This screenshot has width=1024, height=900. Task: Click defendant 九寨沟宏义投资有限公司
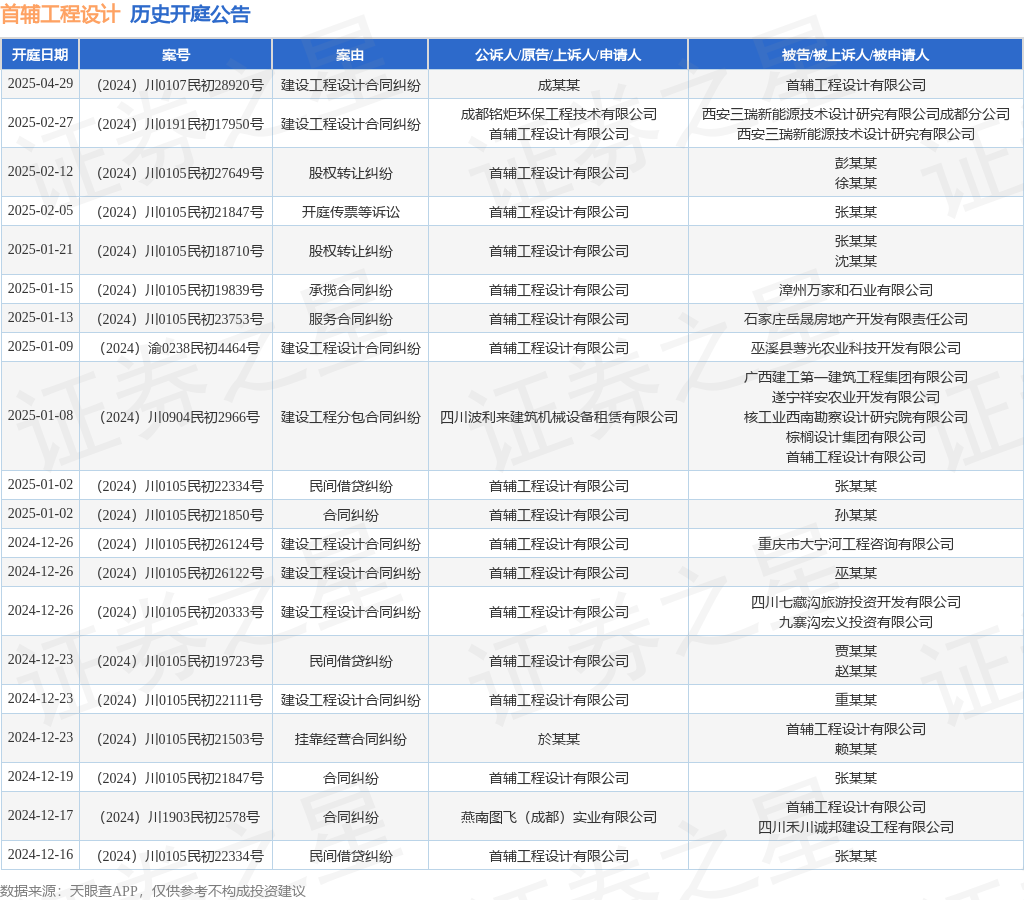[x=856, y=622]
